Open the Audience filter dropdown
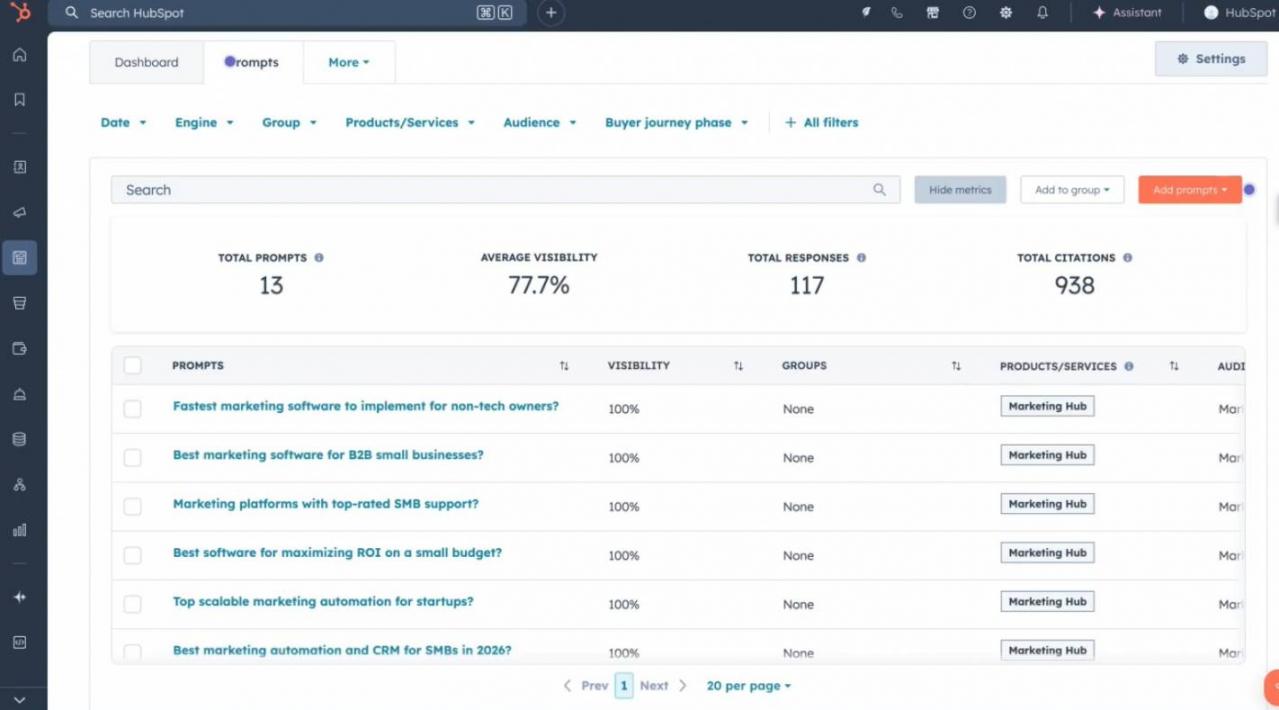 pos(540,122)
